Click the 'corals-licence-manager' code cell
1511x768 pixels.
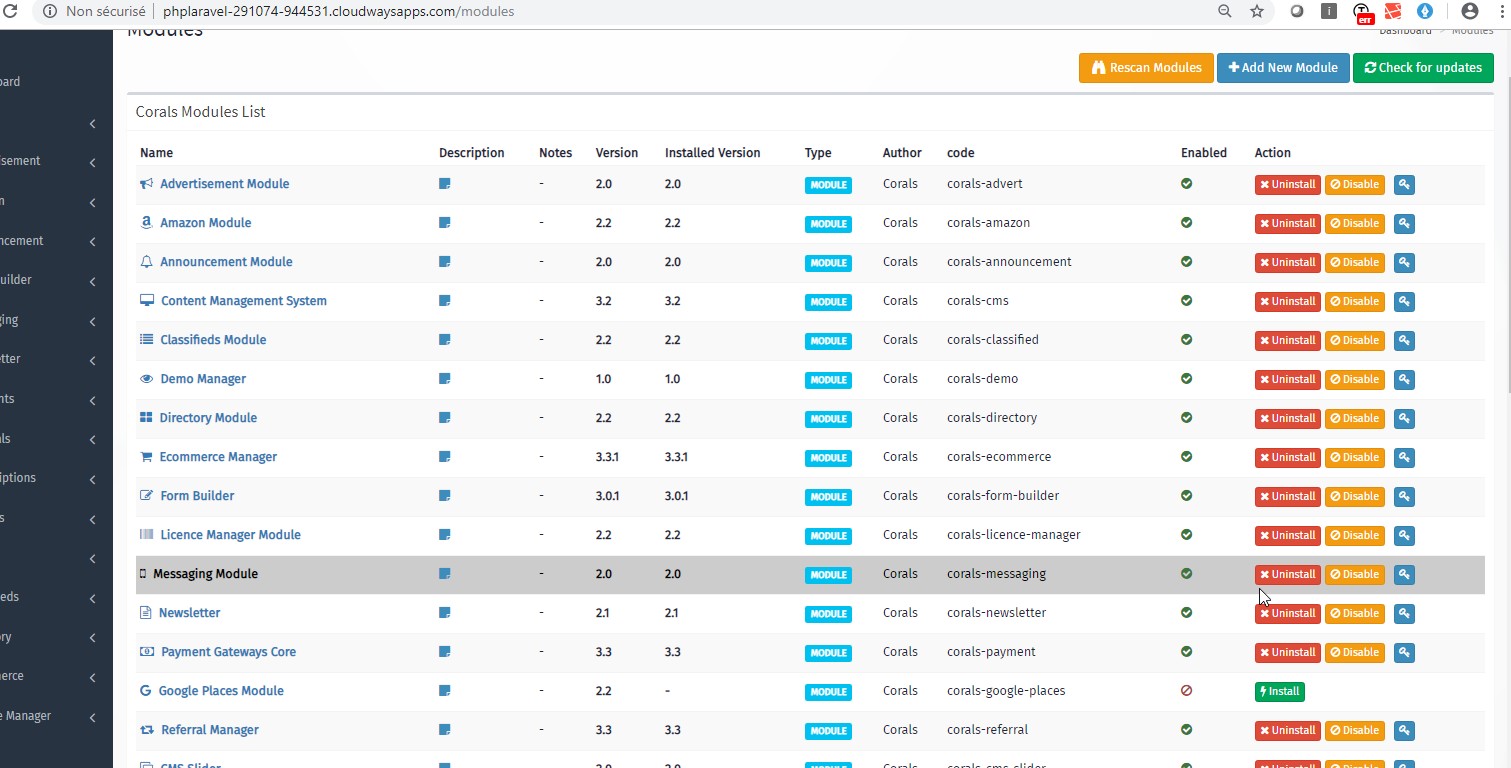(x=1014, y=535)
